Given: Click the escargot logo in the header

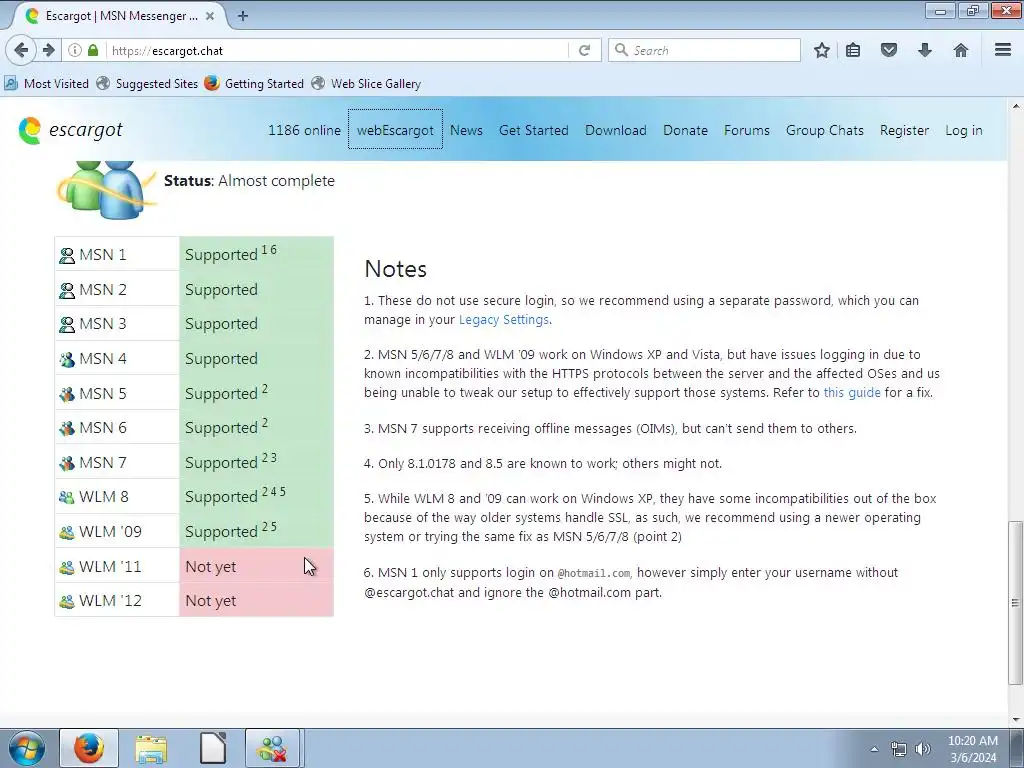Looking at the screenshot, I should pyautogui.click(x=71, y=130).
